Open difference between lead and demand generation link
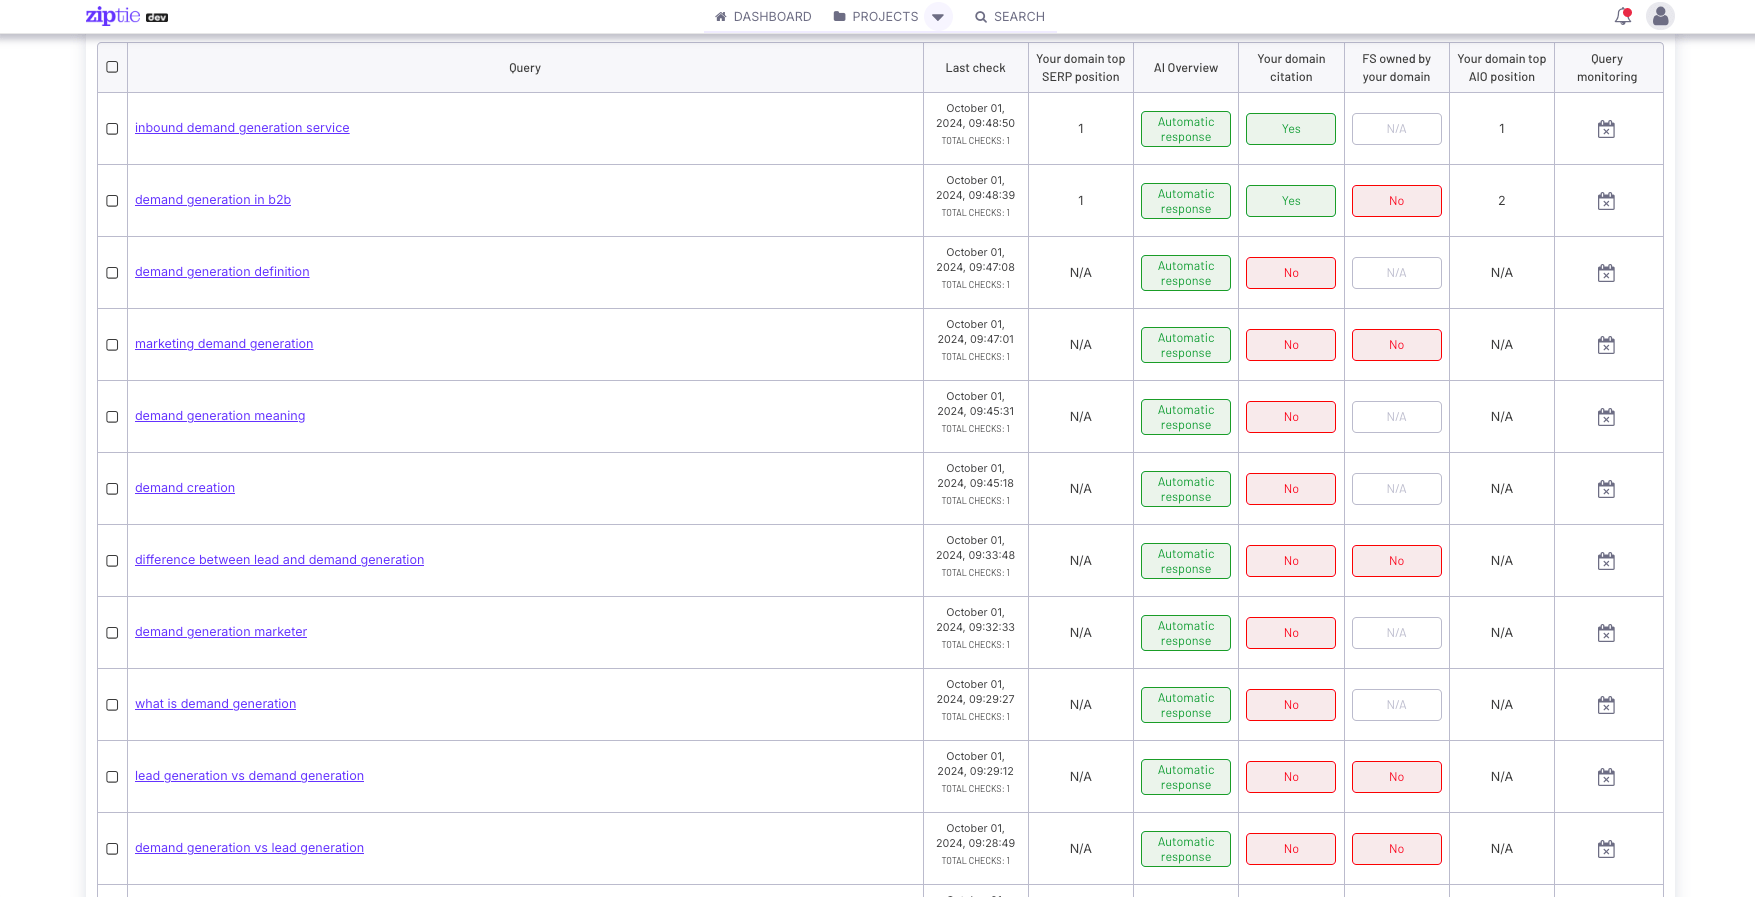 tap(279, 560)
